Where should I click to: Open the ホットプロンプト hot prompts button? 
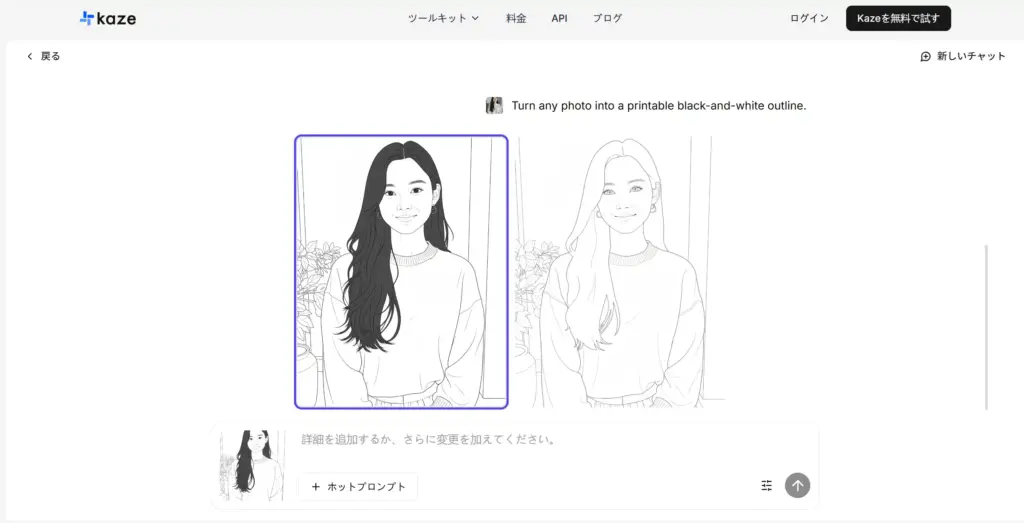point(358,486)
